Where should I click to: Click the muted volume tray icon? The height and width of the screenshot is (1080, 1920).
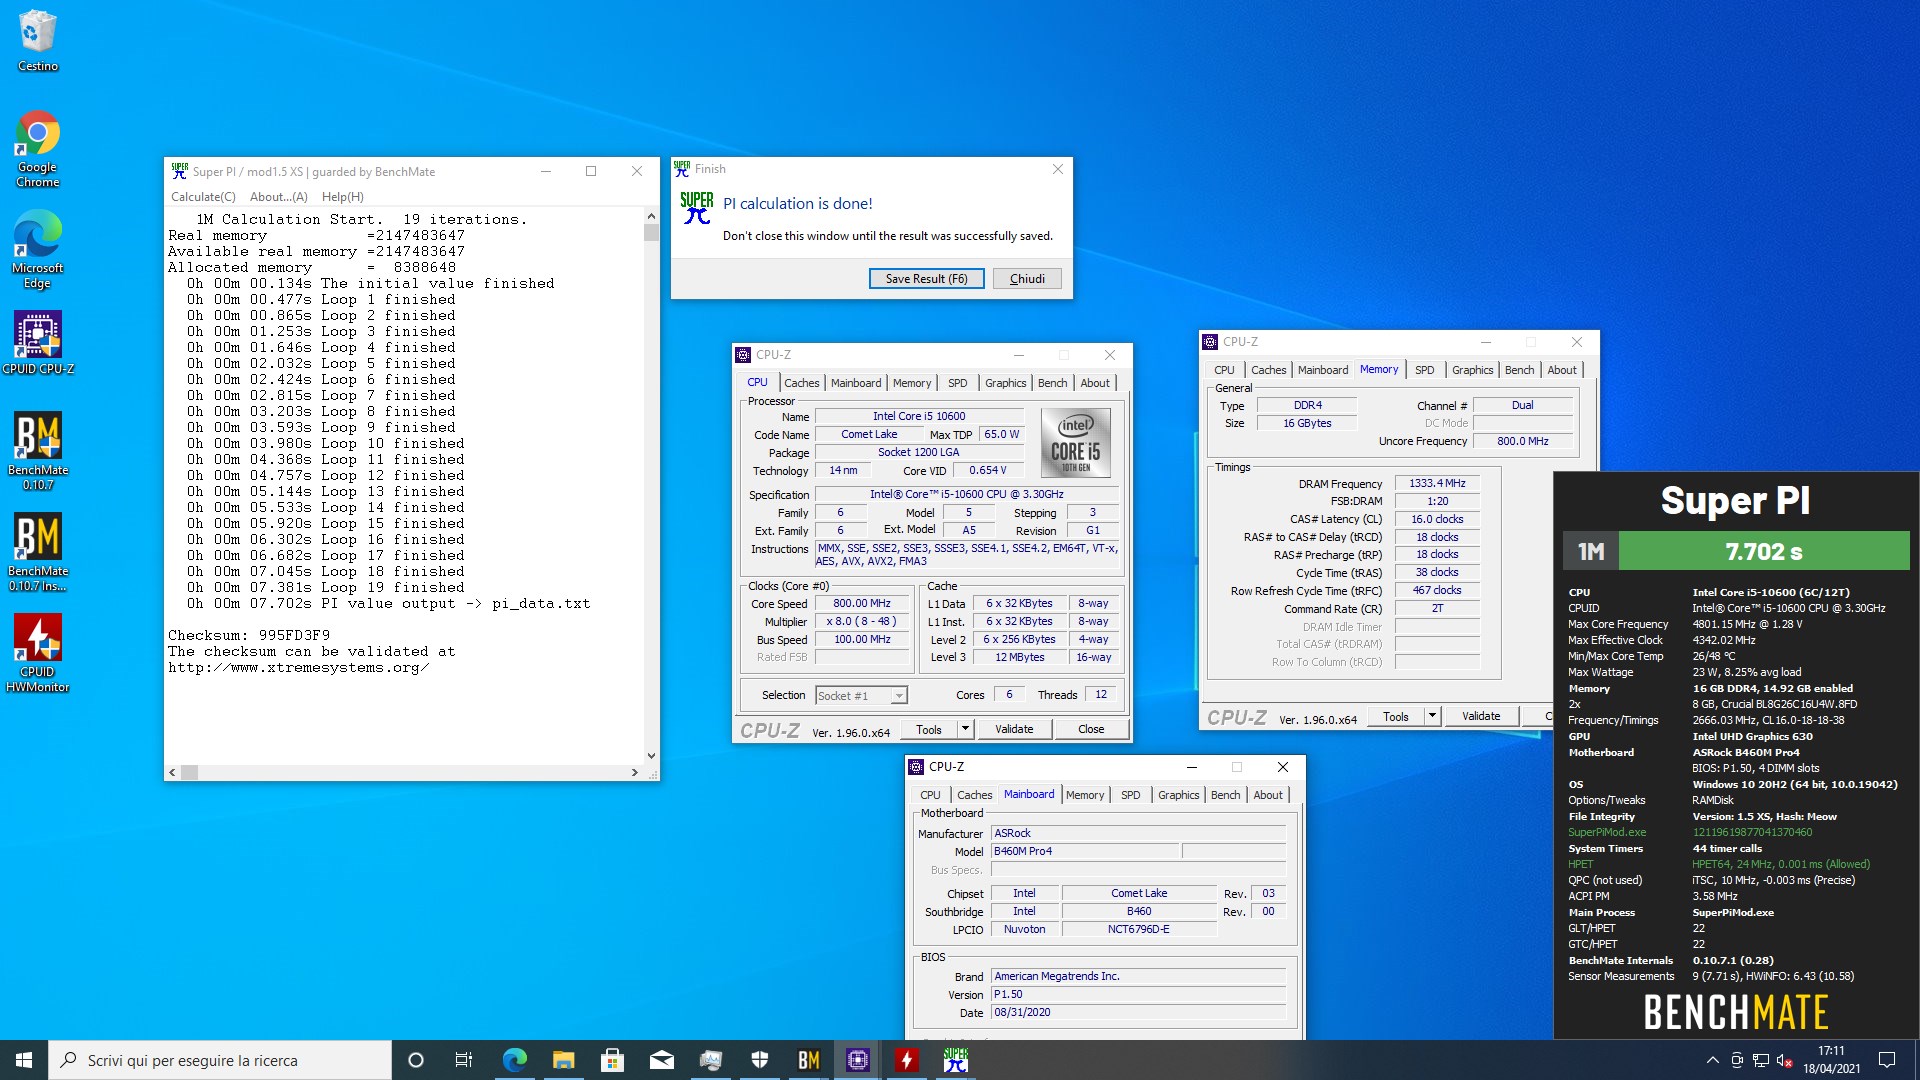click(x=1785, y=1060)
